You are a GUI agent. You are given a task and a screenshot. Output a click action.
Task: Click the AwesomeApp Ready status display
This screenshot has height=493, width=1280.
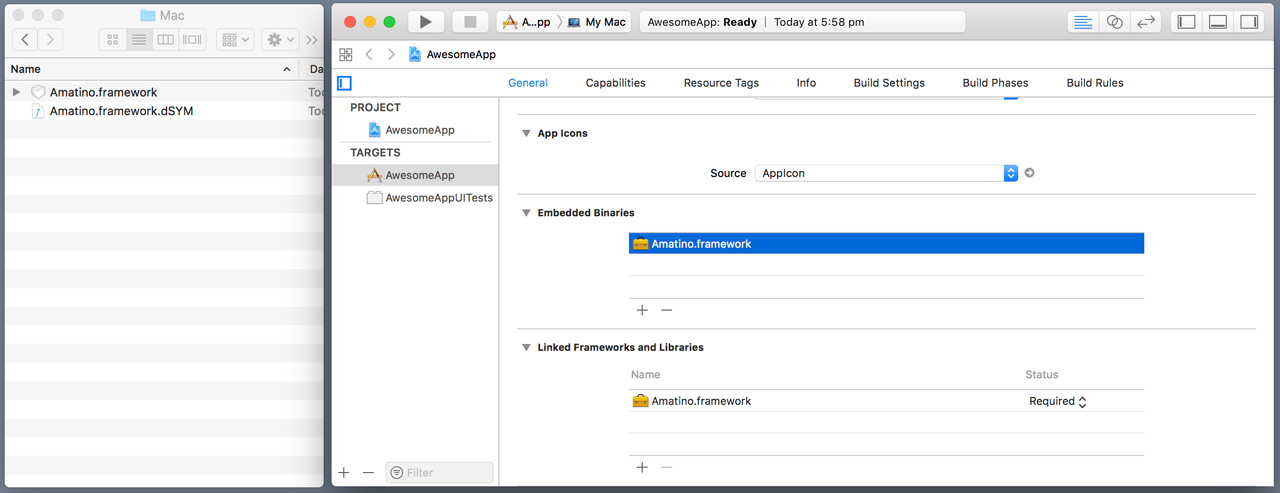pyautogui.click(x=802, y=22)
